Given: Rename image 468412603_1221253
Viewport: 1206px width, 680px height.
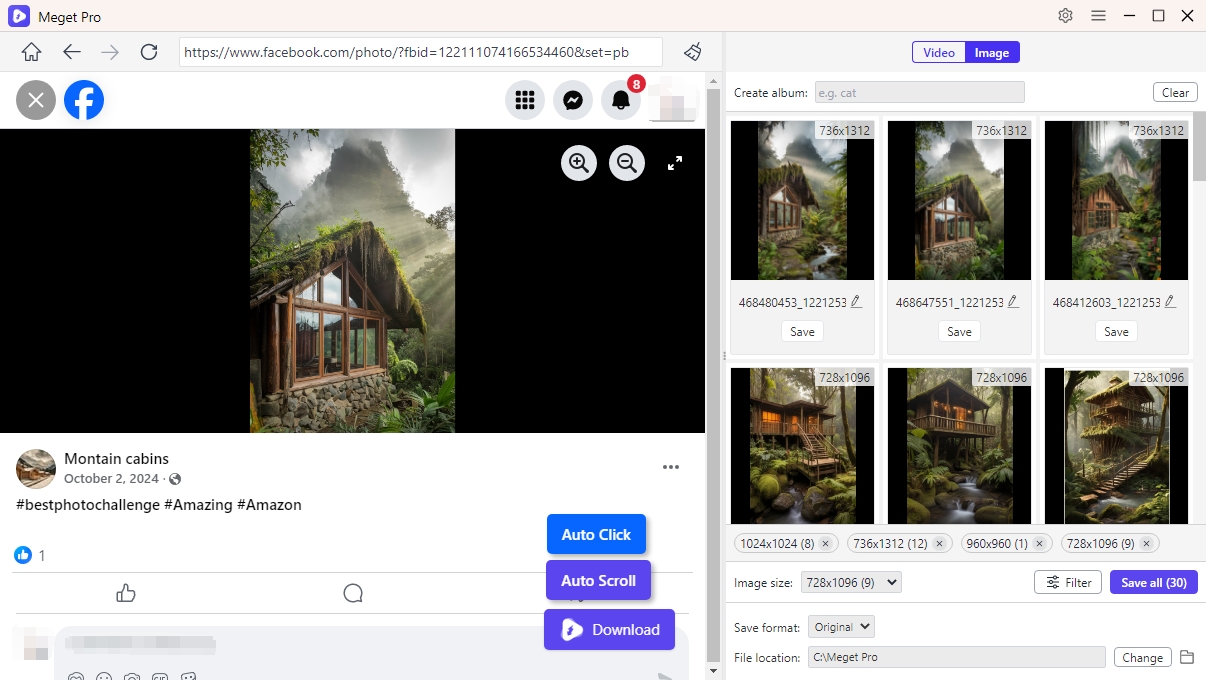Looking at the screenshot, I should (x=1170, y=301).
